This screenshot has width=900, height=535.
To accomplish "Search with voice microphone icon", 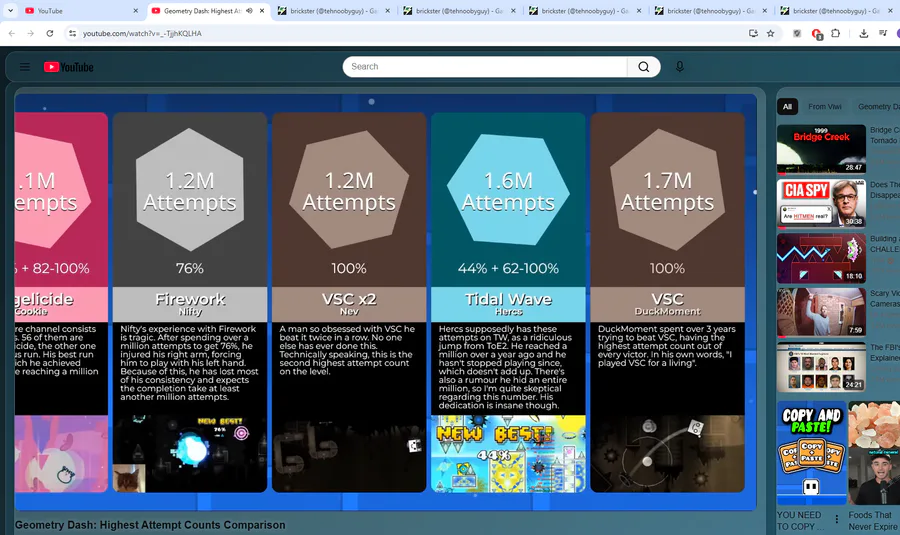I will (x=680, y=67).
